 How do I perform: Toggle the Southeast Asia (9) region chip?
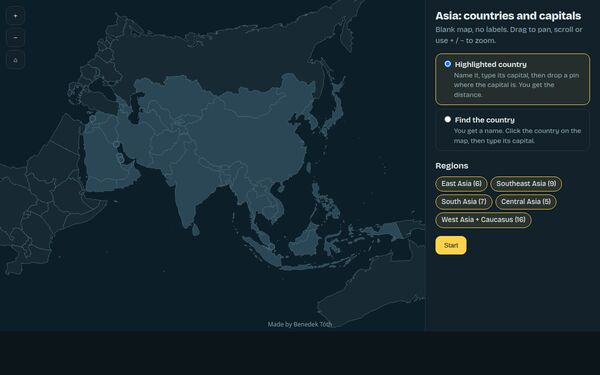click(526, 184)
